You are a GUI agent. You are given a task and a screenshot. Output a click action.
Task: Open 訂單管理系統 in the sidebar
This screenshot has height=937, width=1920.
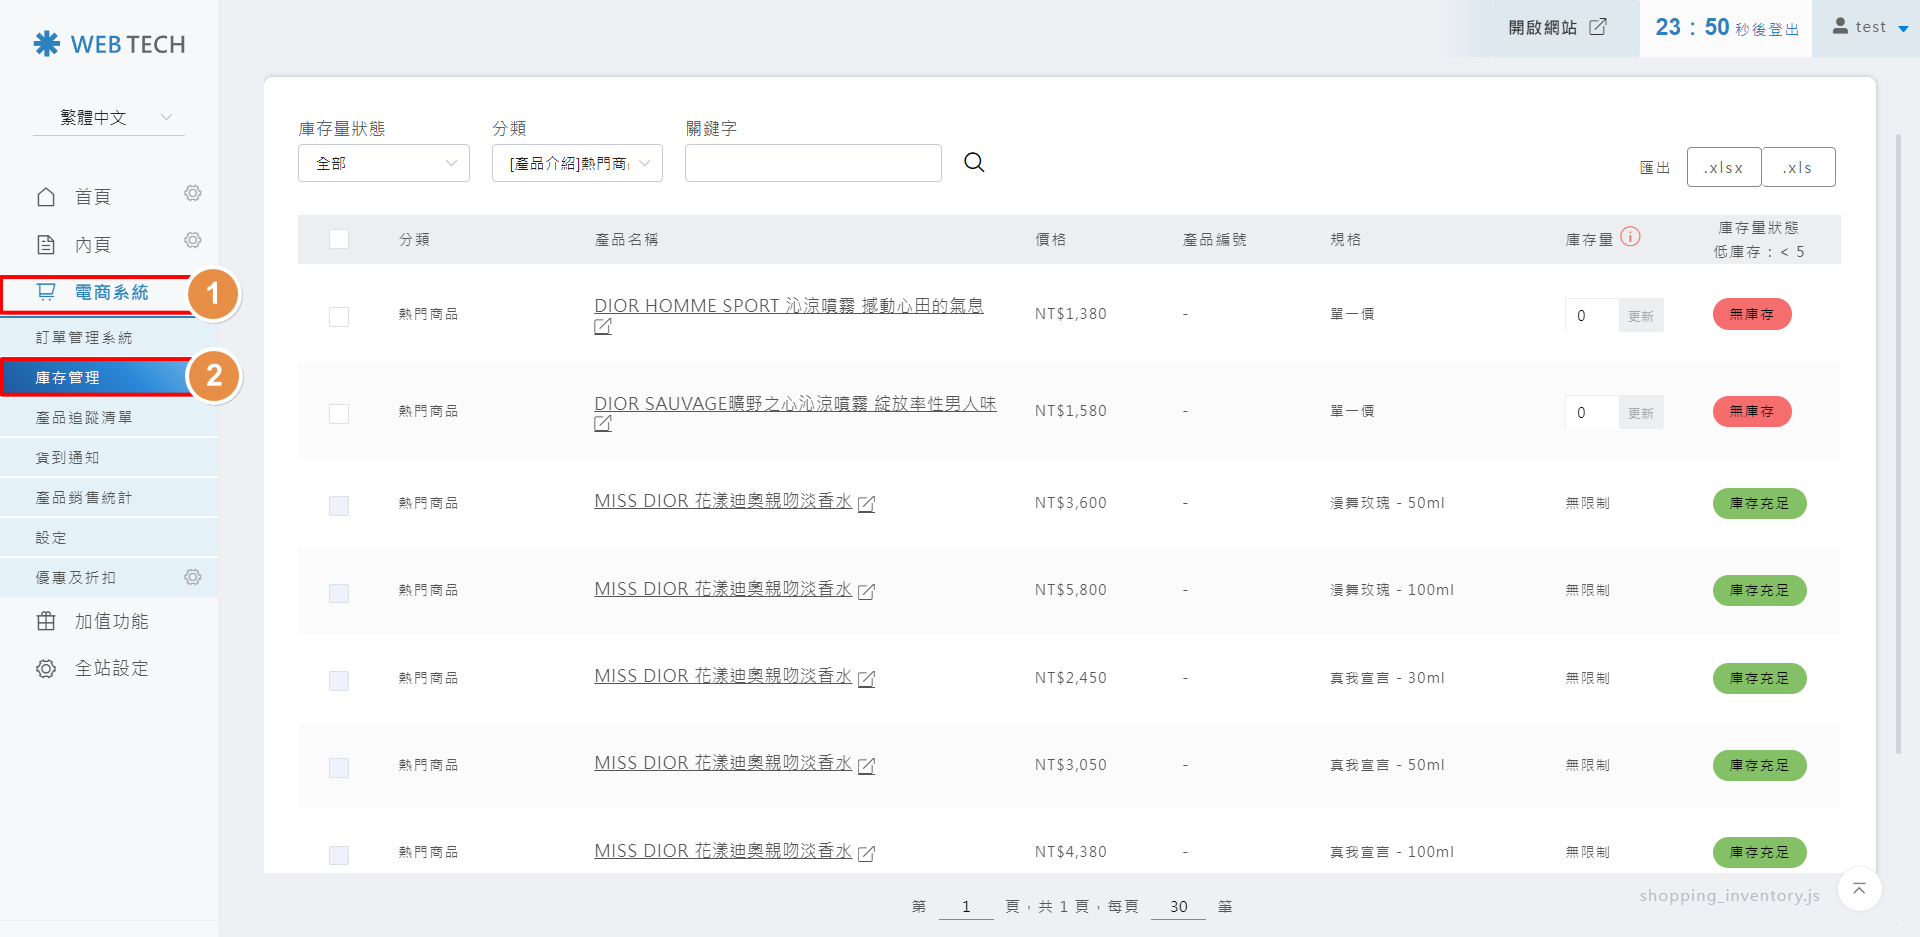pos(84,338)
